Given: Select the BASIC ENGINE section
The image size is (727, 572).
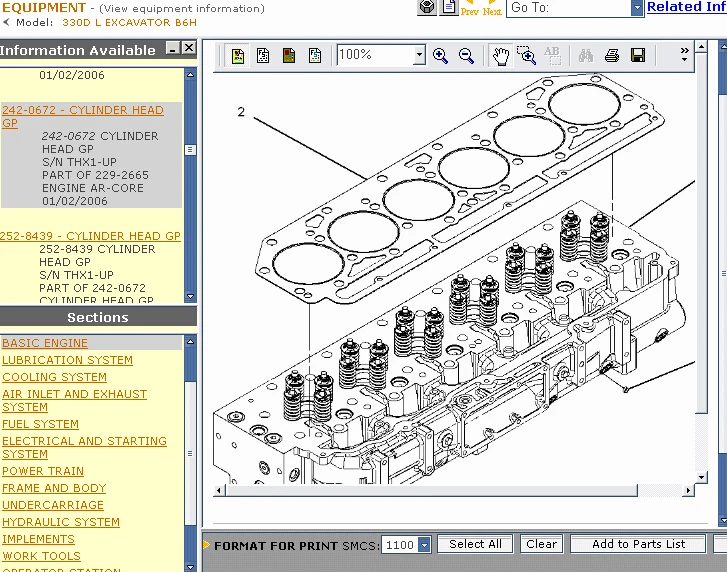Looking at the screenshot, I should click(x=45, y=343).
